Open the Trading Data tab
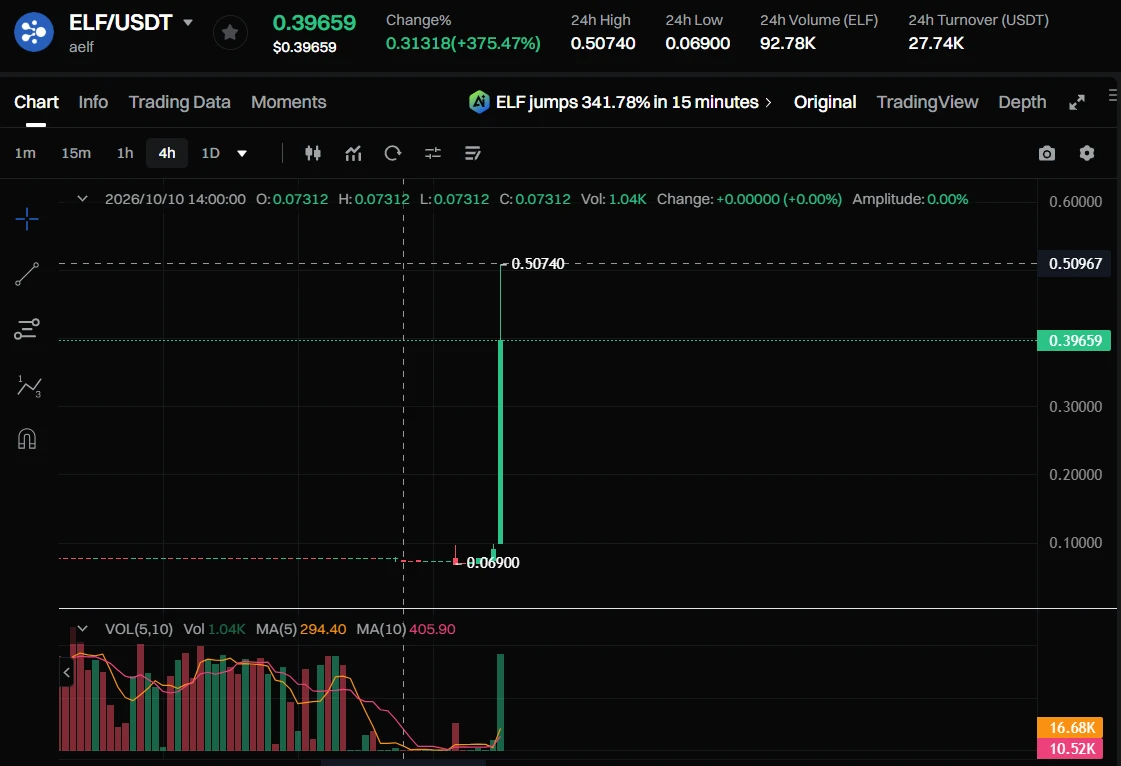 tap(179, 102)
